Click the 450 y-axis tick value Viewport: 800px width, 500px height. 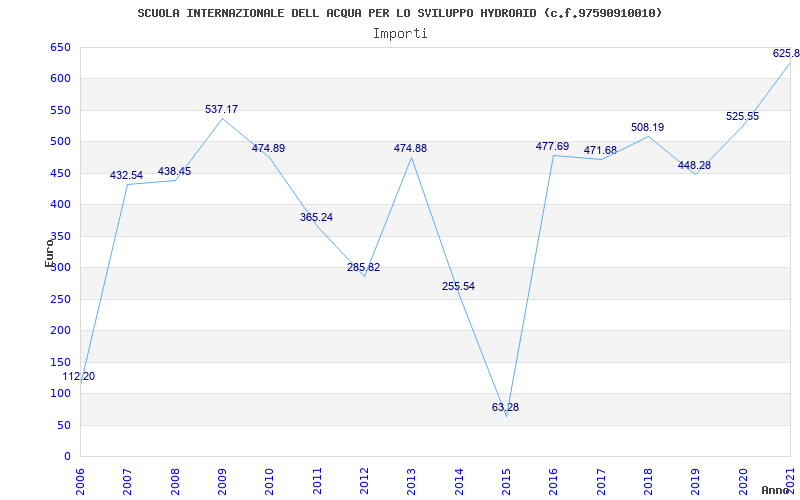[60, 173]
